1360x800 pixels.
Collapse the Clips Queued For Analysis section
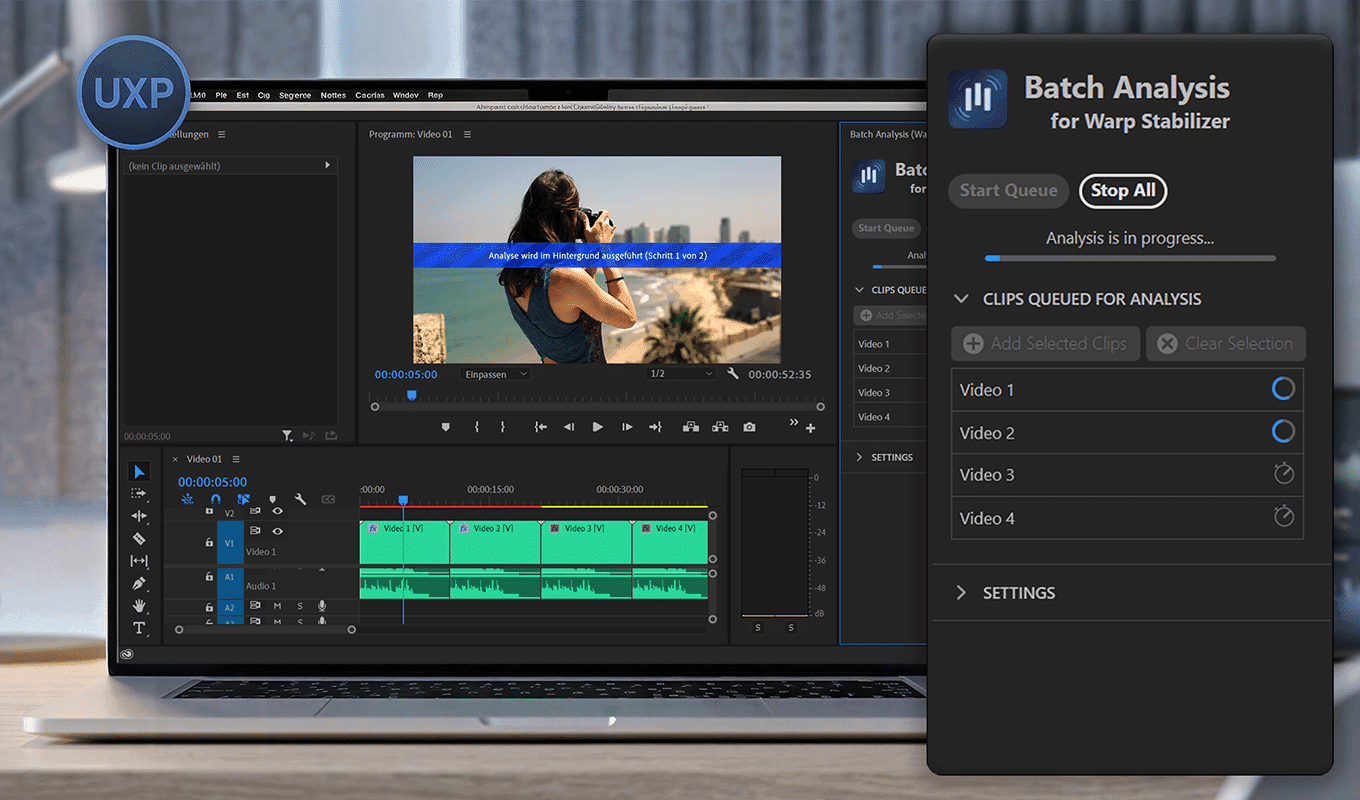(x=961, y=299)
